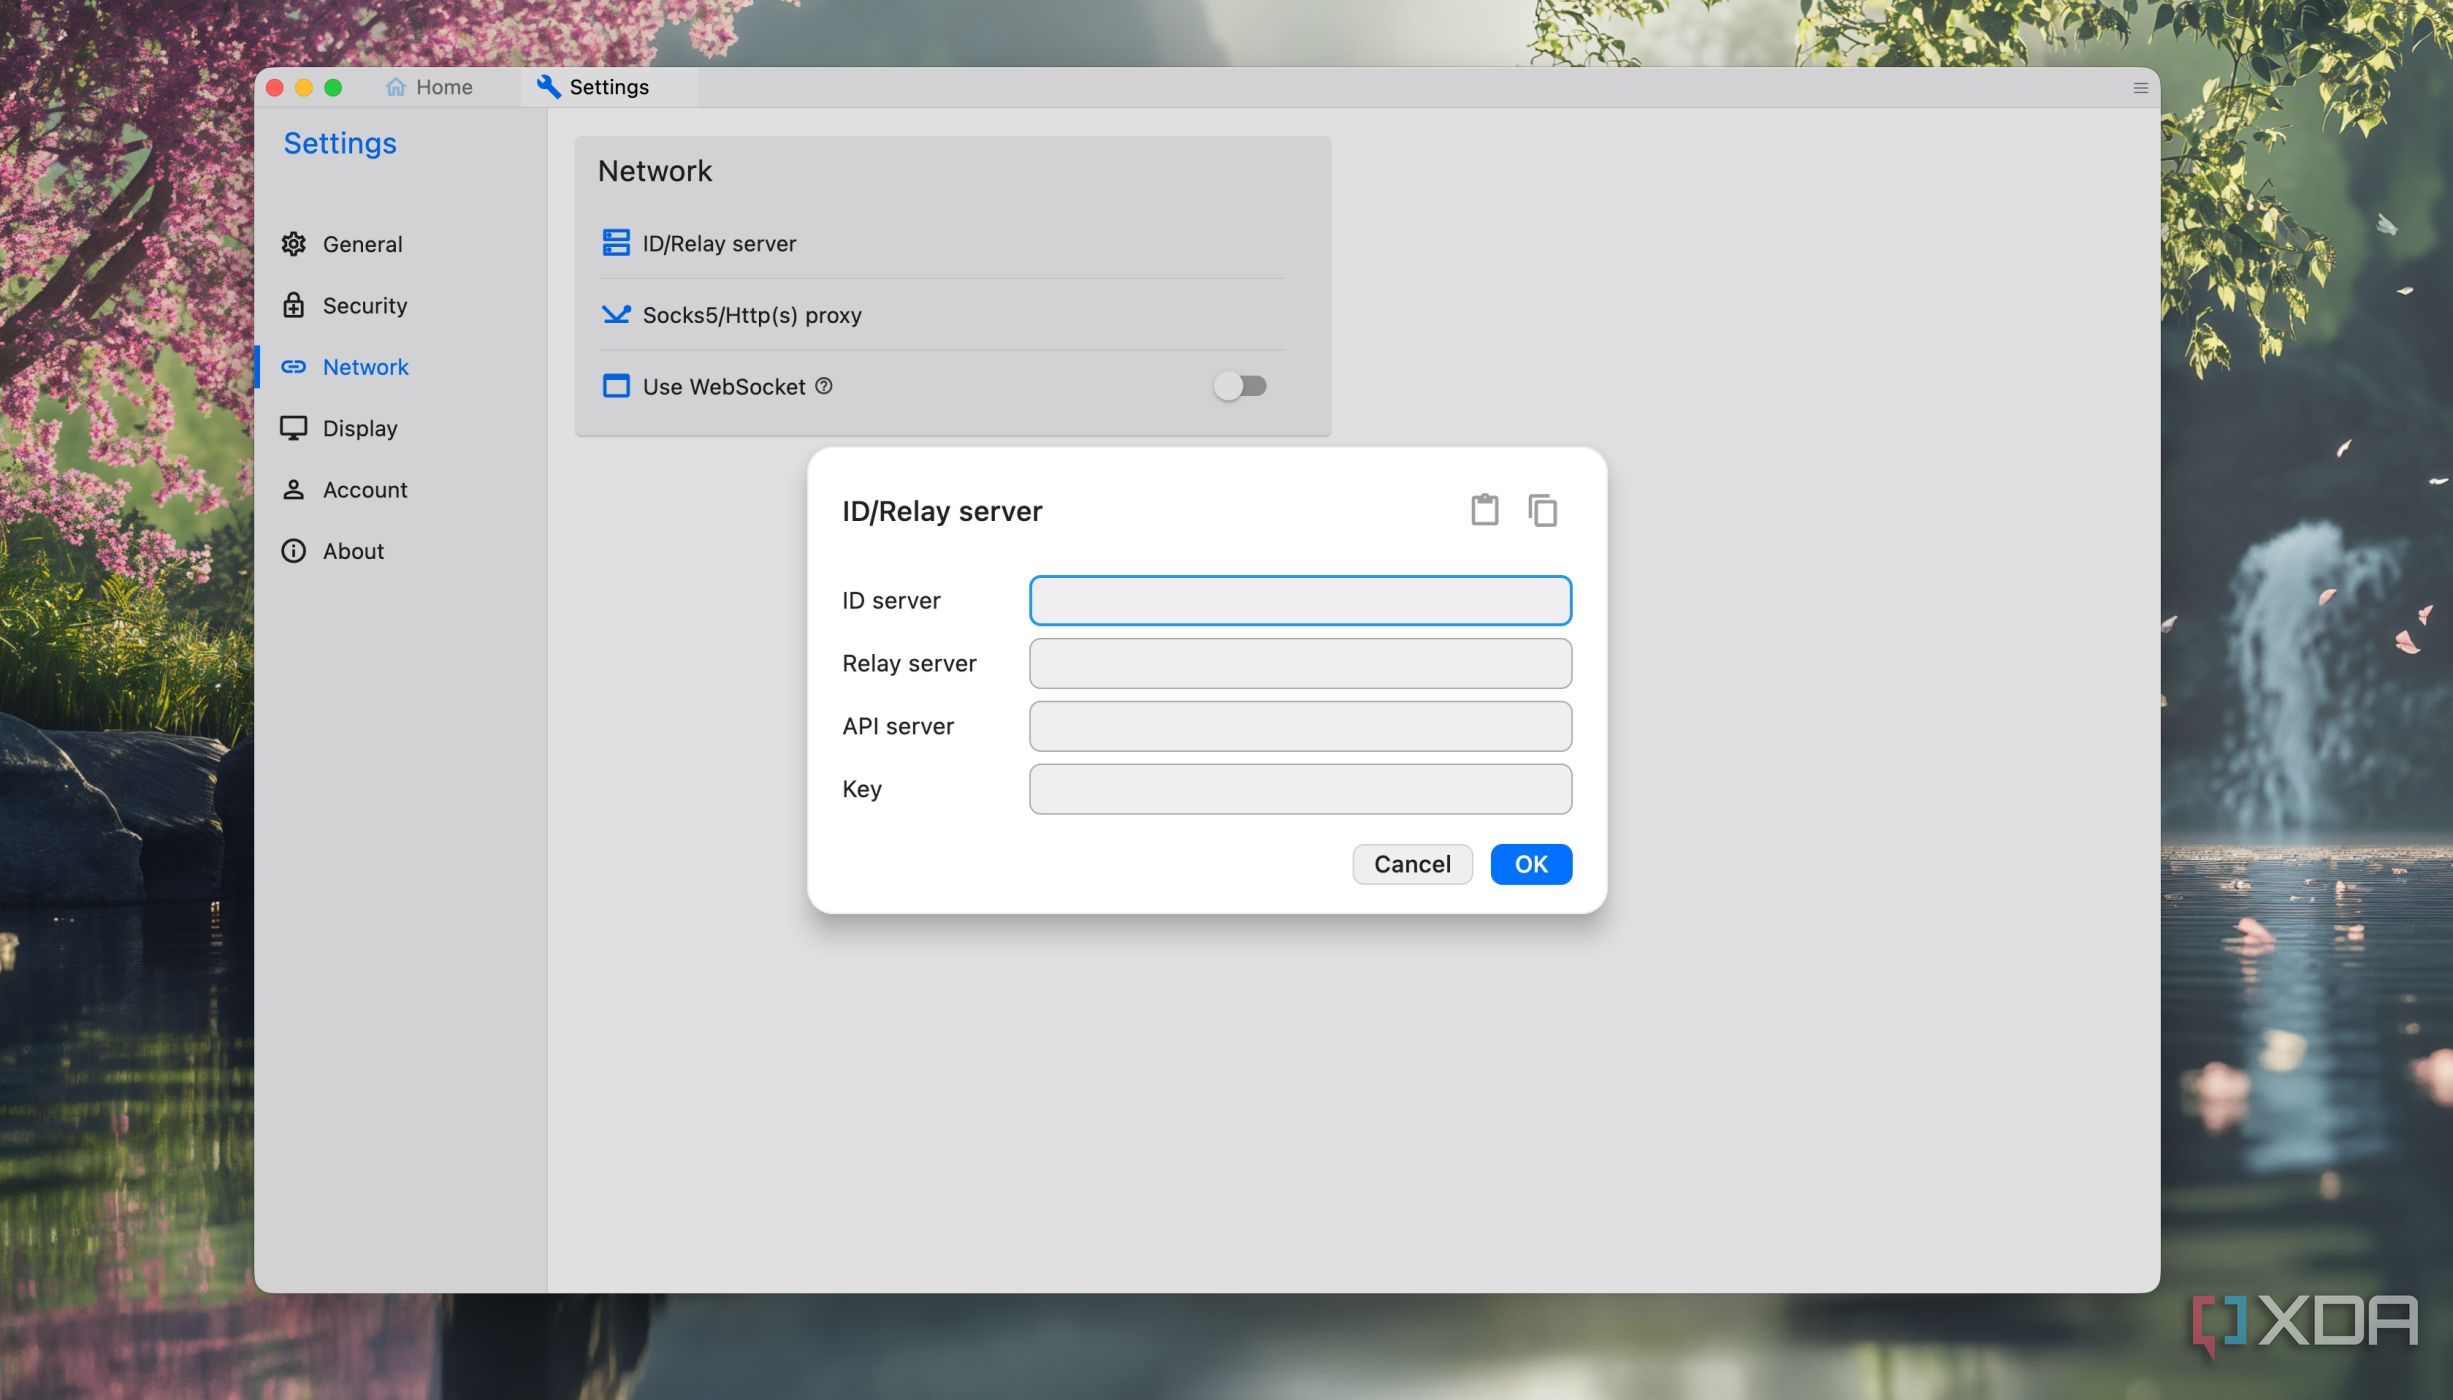
Task: Toggle the Use WebSocket switch
Action: click(x=1240, y=386)
